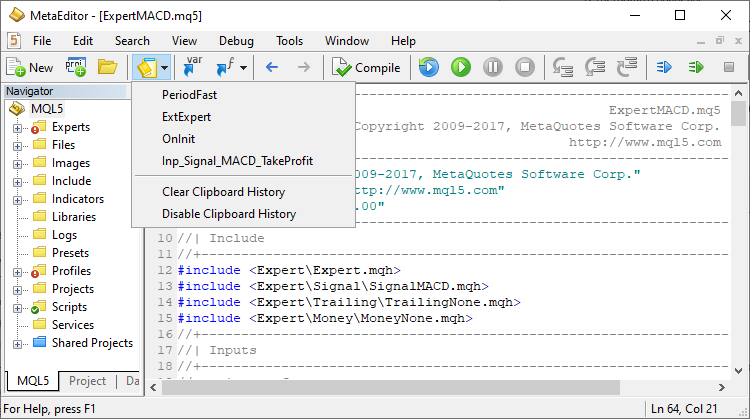Click the horizontal scrollbar right arrow
Viewport: 750px width, 419px height.
point(722,387)
